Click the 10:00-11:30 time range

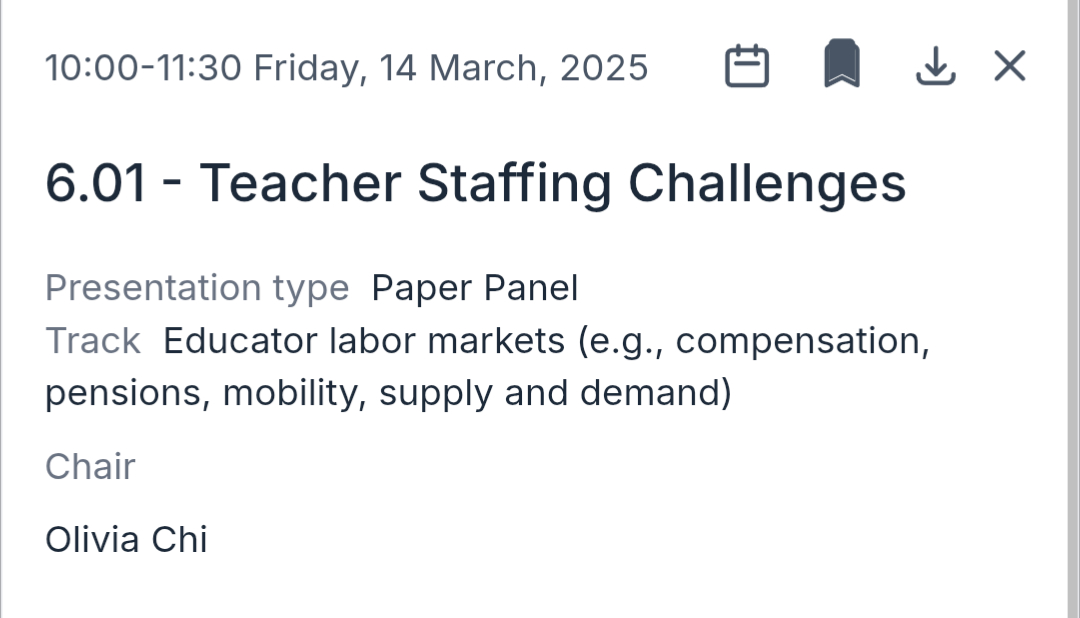pyautogui.click(x=144, y=68)
